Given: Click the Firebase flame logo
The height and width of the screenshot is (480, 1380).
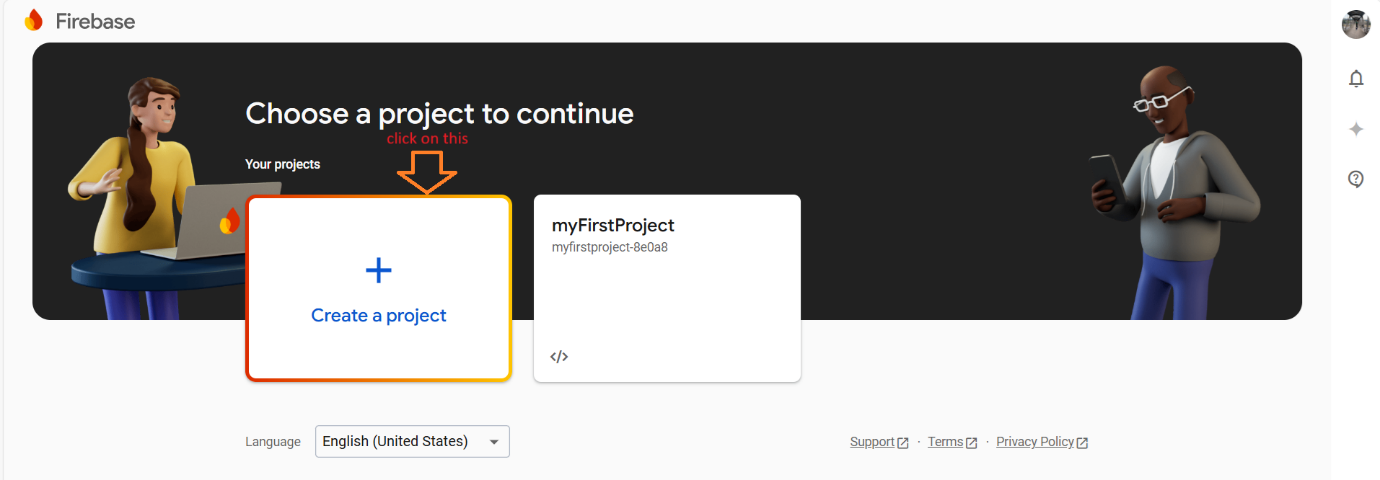Looking at the screenshot, I should 34,21.
